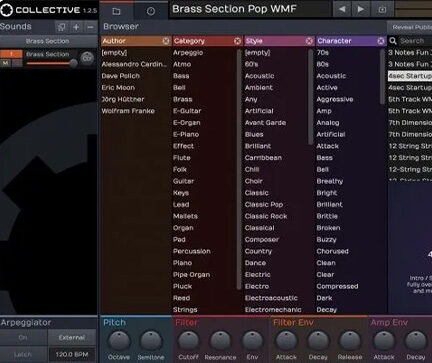Select Brass in the Category list
Viewport: 432px width, 363px height.
183,99
